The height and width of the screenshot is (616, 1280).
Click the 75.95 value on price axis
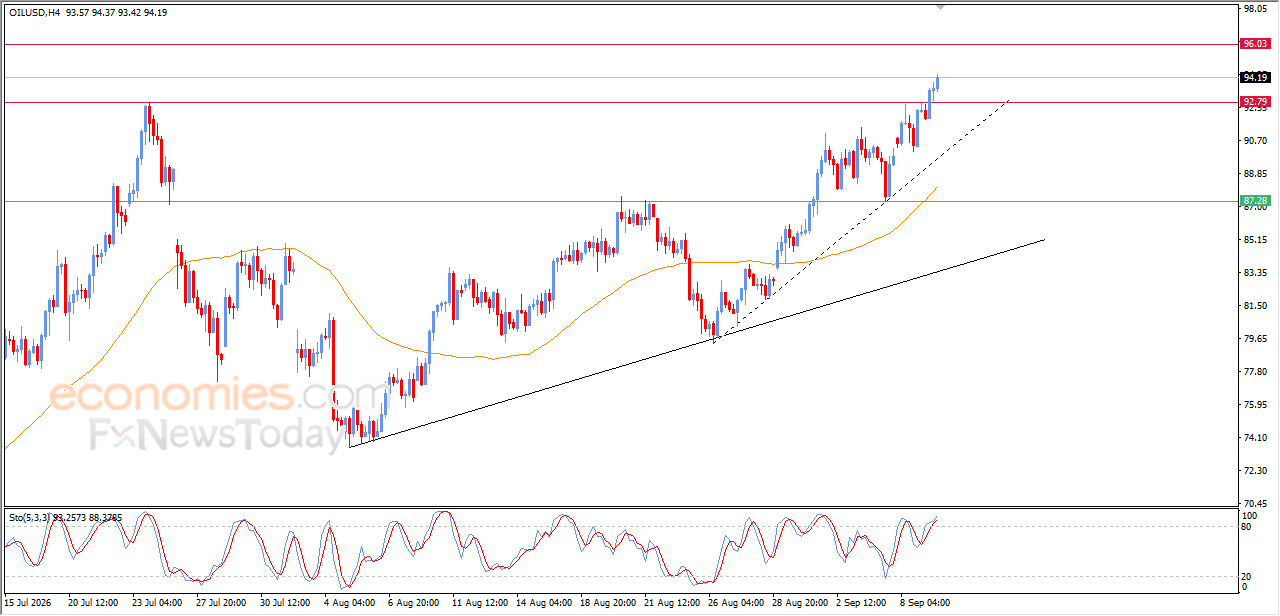pos(1255,405)
